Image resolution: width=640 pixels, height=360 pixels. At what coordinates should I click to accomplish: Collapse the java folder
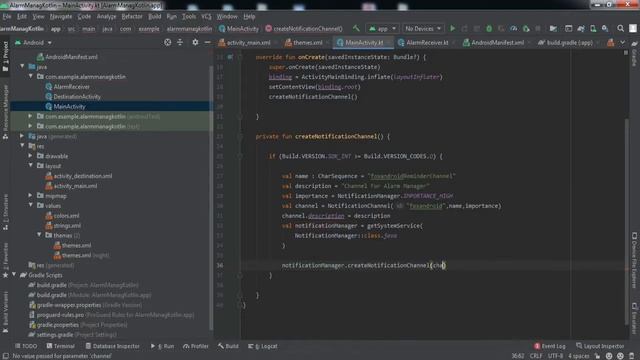[x=22, y=67]
